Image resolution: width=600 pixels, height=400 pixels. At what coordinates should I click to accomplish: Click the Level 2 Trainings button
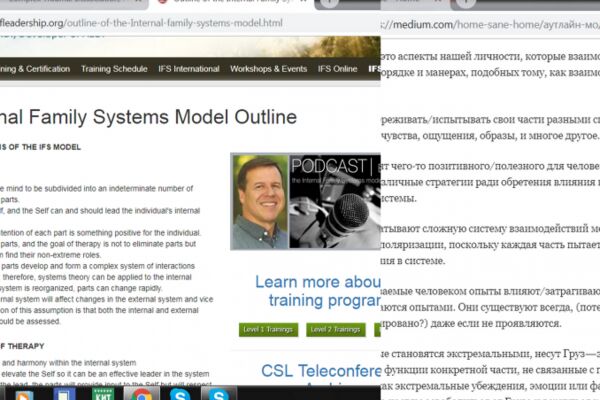(336, 330)
